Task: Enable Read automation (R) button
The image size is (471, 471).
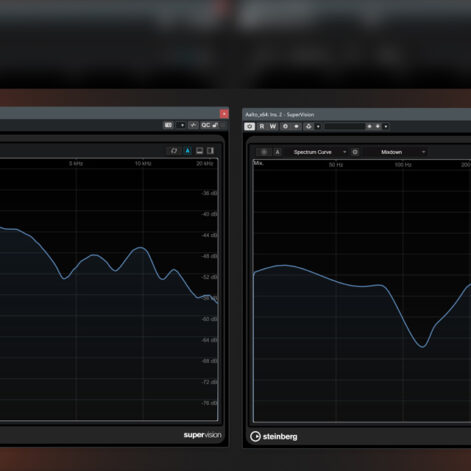Action: [x=262, y=126]
